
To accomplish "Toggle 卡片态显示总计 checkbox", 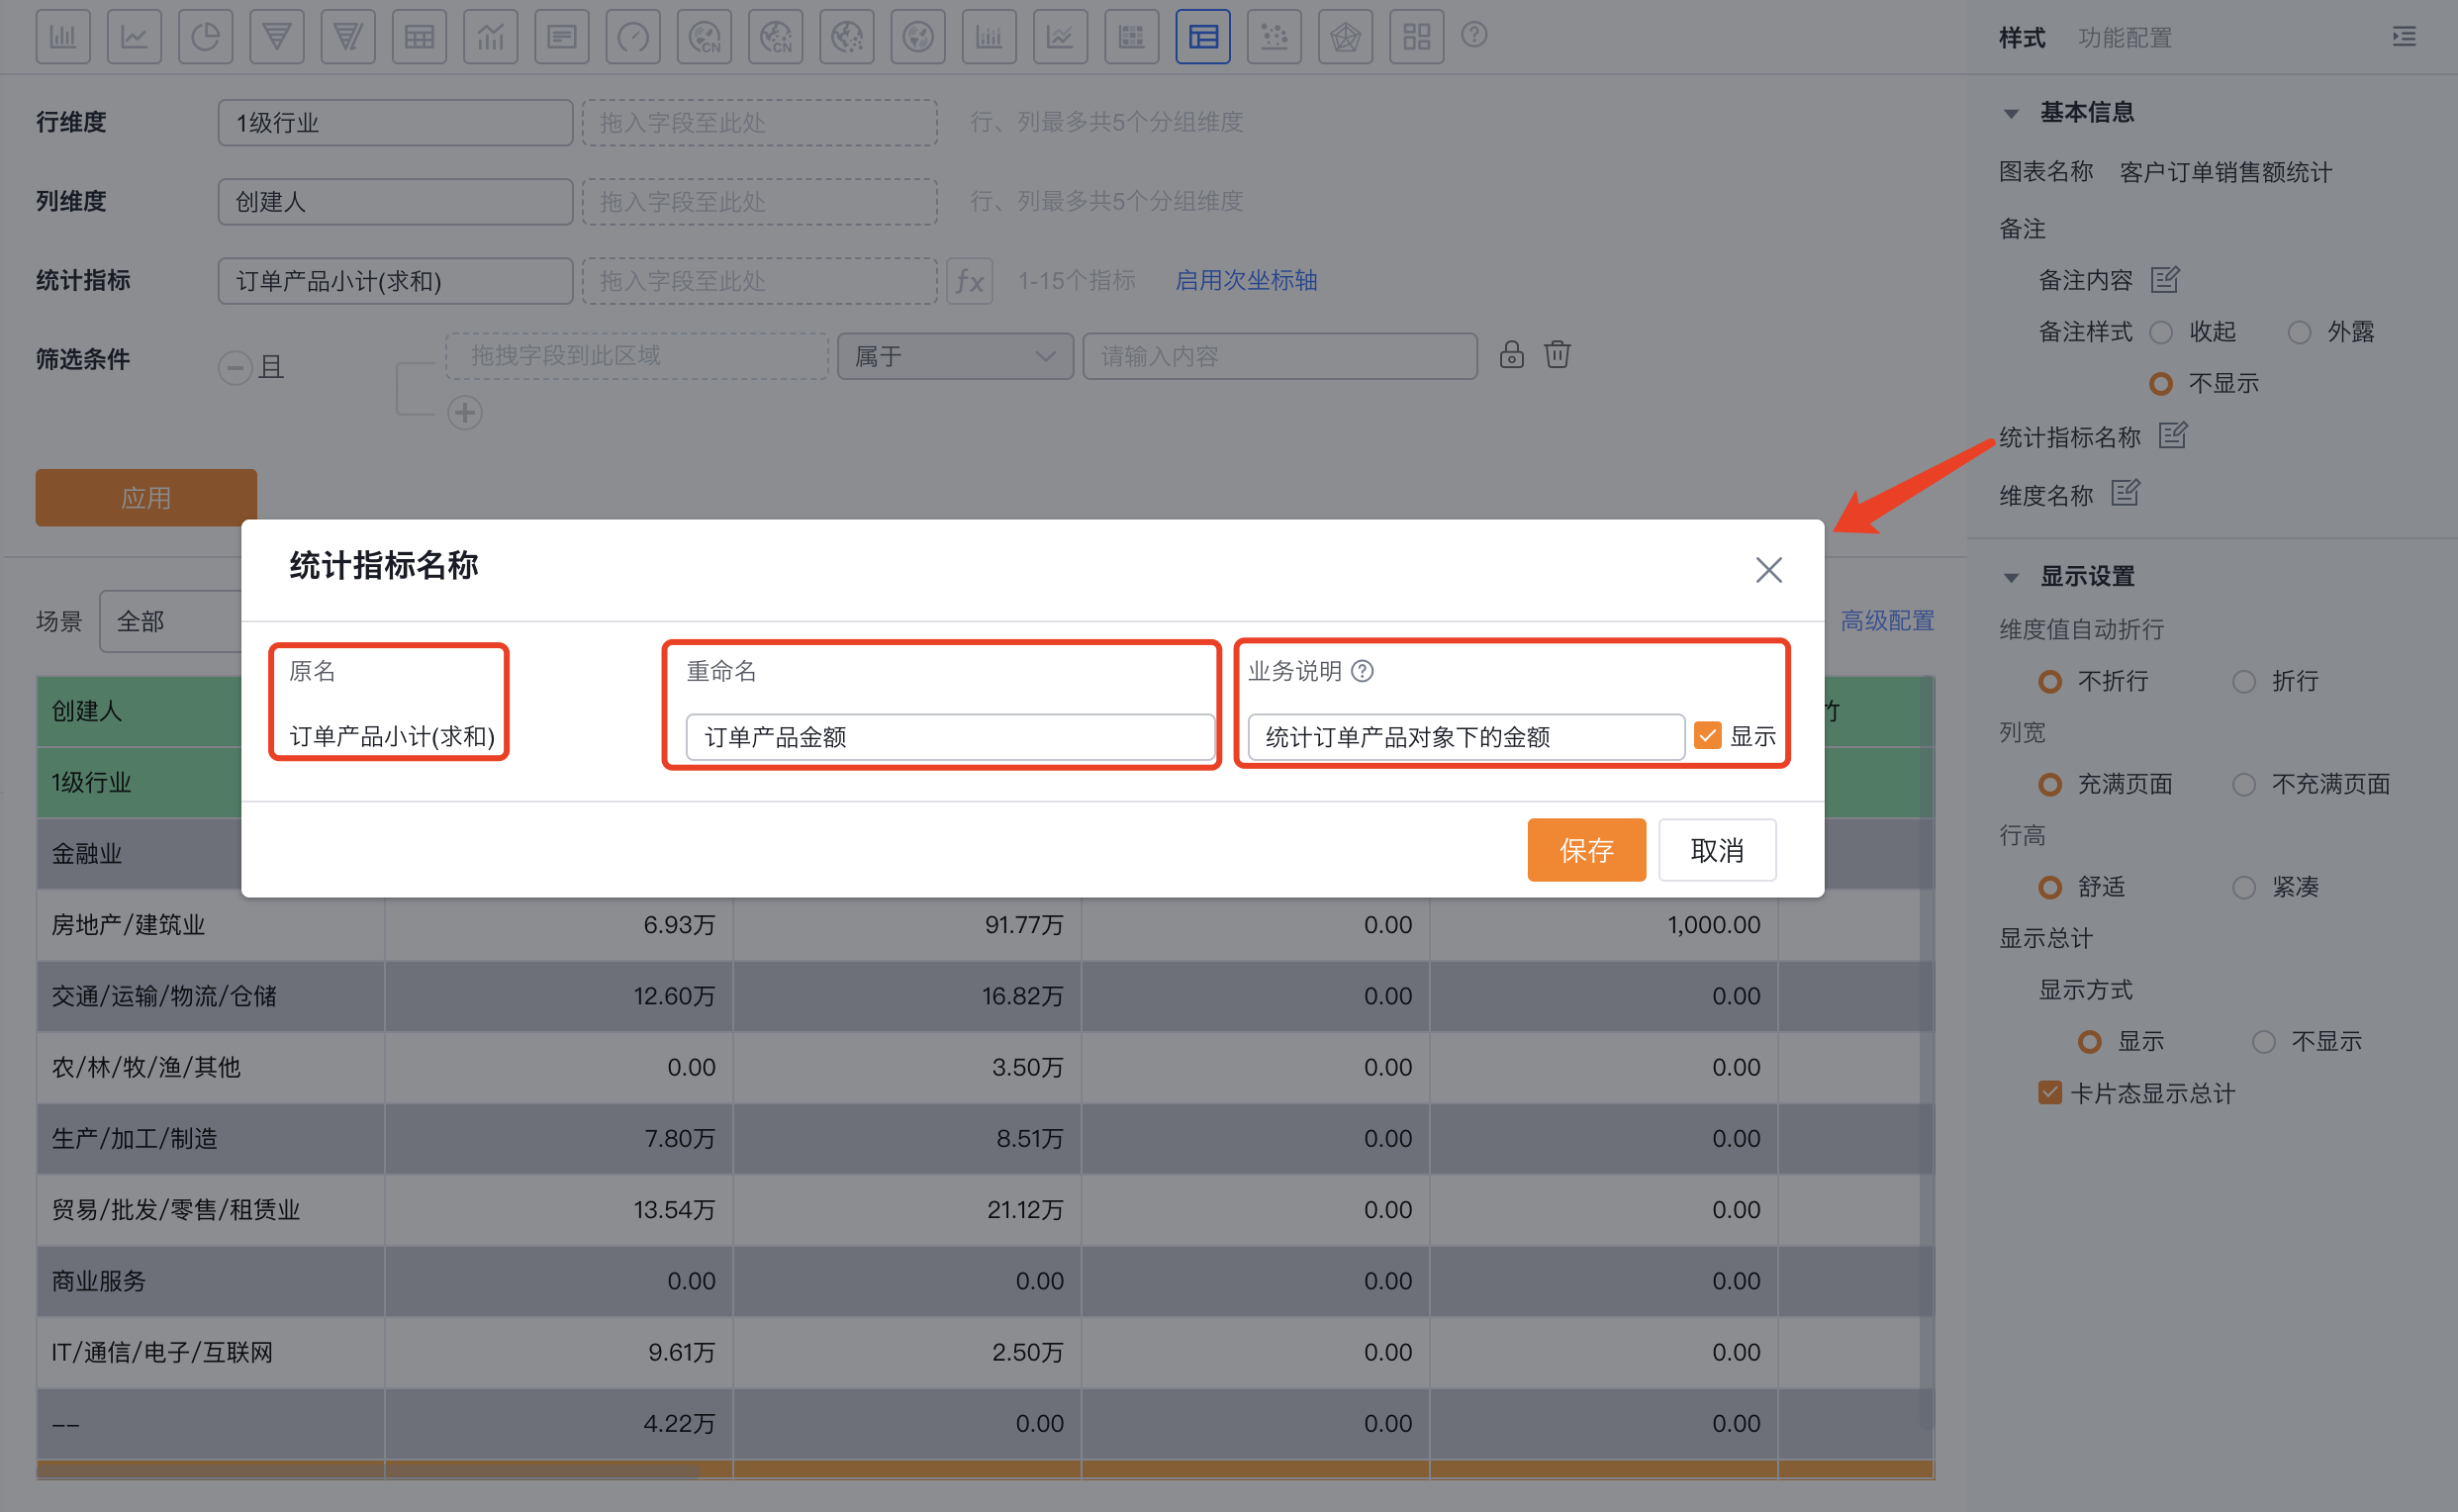I will click(x=2050, y=1093).
